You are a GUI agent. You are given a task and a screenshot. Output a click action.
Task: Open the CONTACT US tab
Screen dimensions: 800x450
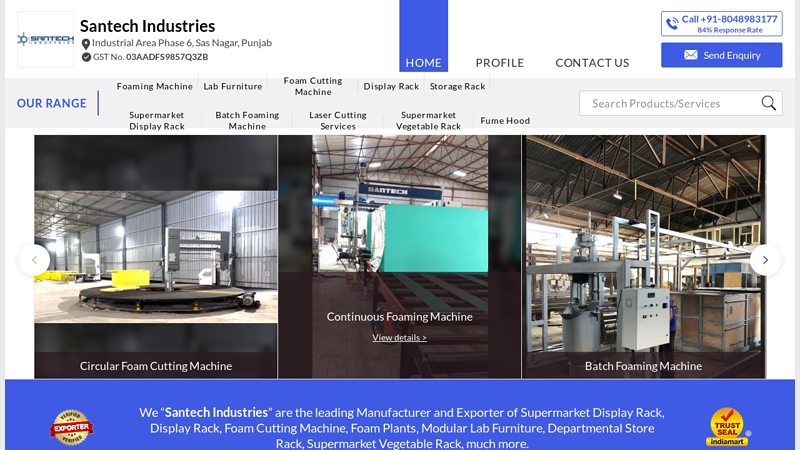[592, 63]
